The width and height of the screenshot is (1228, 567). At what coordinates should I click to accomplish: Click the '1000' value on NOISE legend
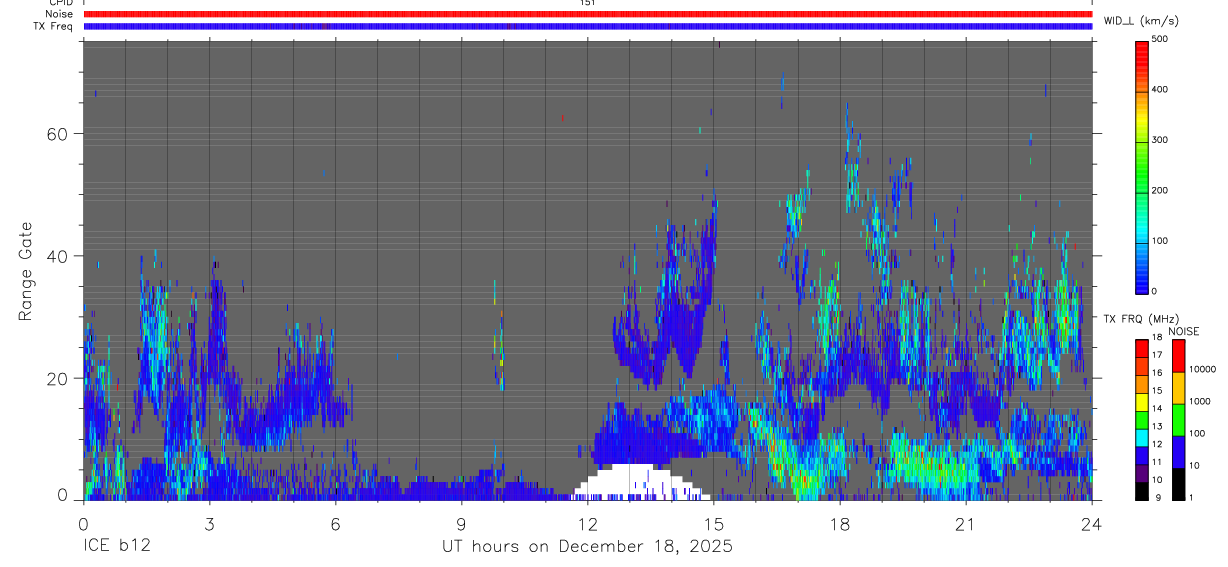click(x=1200, y=401)
